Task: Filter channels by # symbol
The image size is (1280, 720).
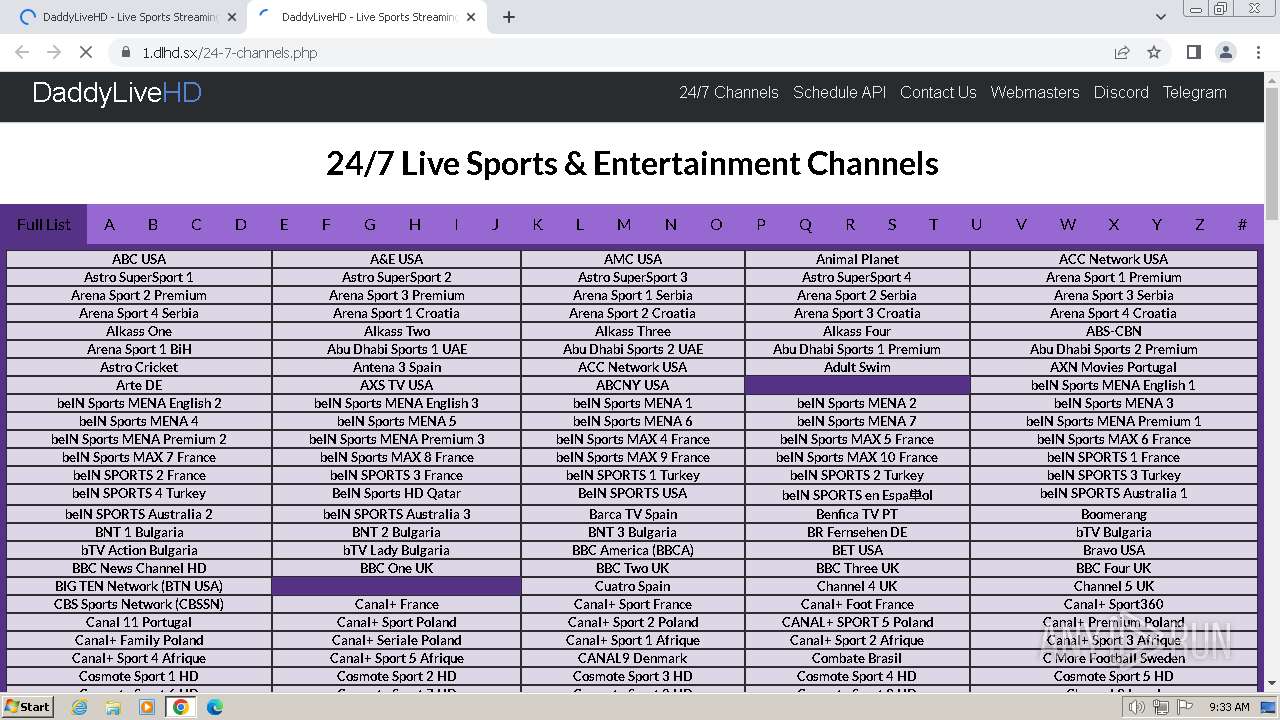Action: (1242, 224)
